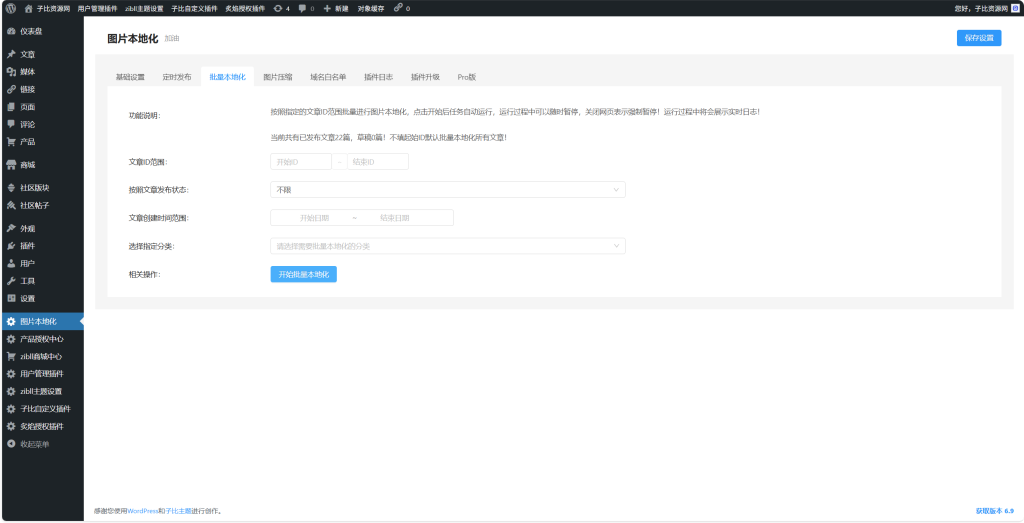Open 仪表盘 dashboard in sidebar
This screenshot has height=523, width=1024.
pos(30,31)
